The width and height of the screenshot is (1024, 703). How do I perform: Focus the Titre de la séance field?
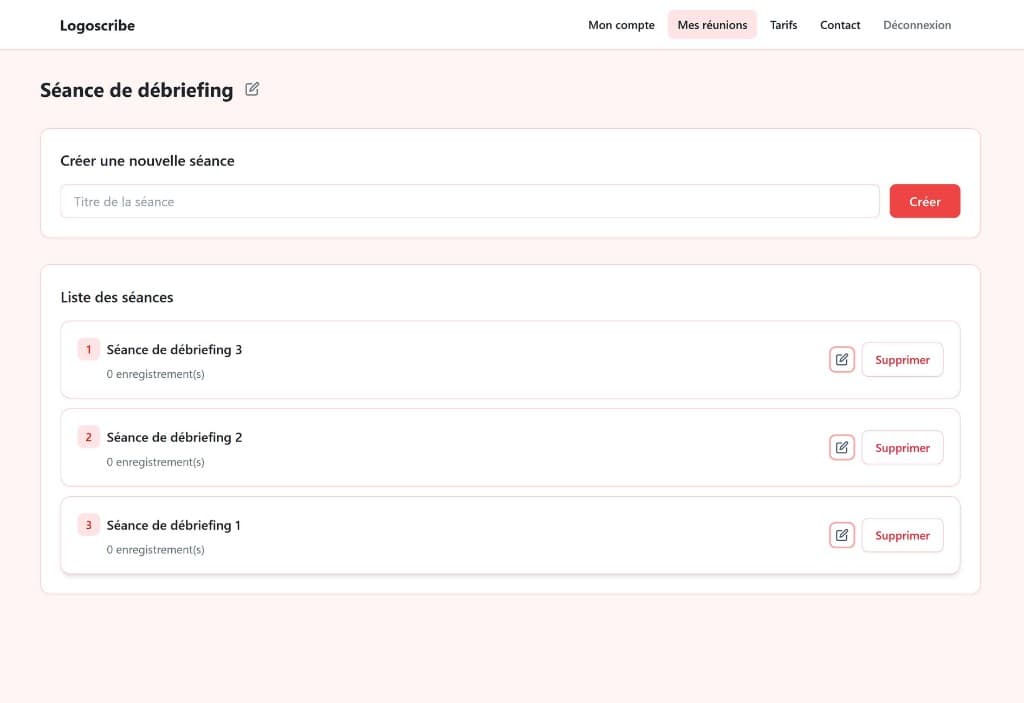(x=469, y=201)
